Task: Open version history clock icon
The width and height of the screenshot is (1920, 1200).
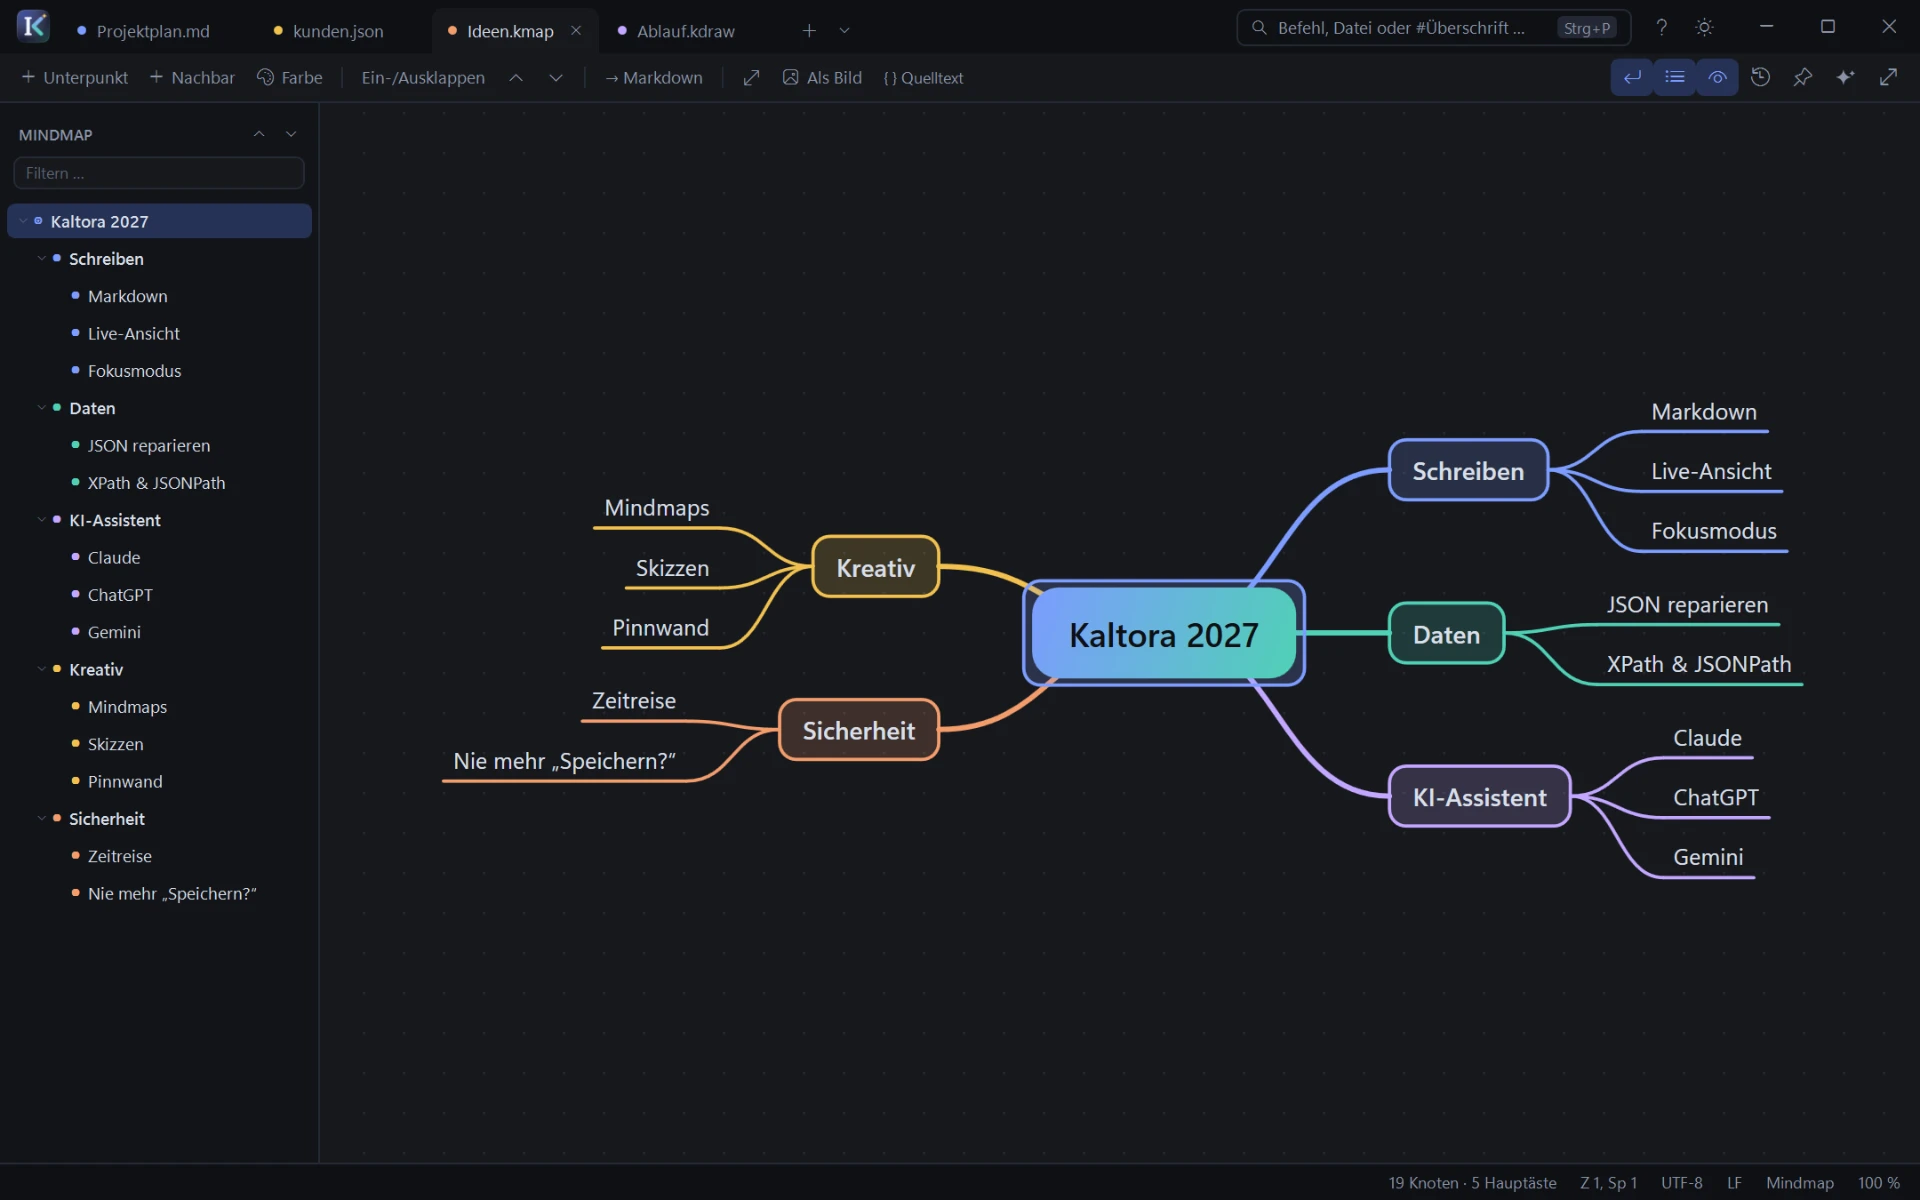Action: 1760,77
